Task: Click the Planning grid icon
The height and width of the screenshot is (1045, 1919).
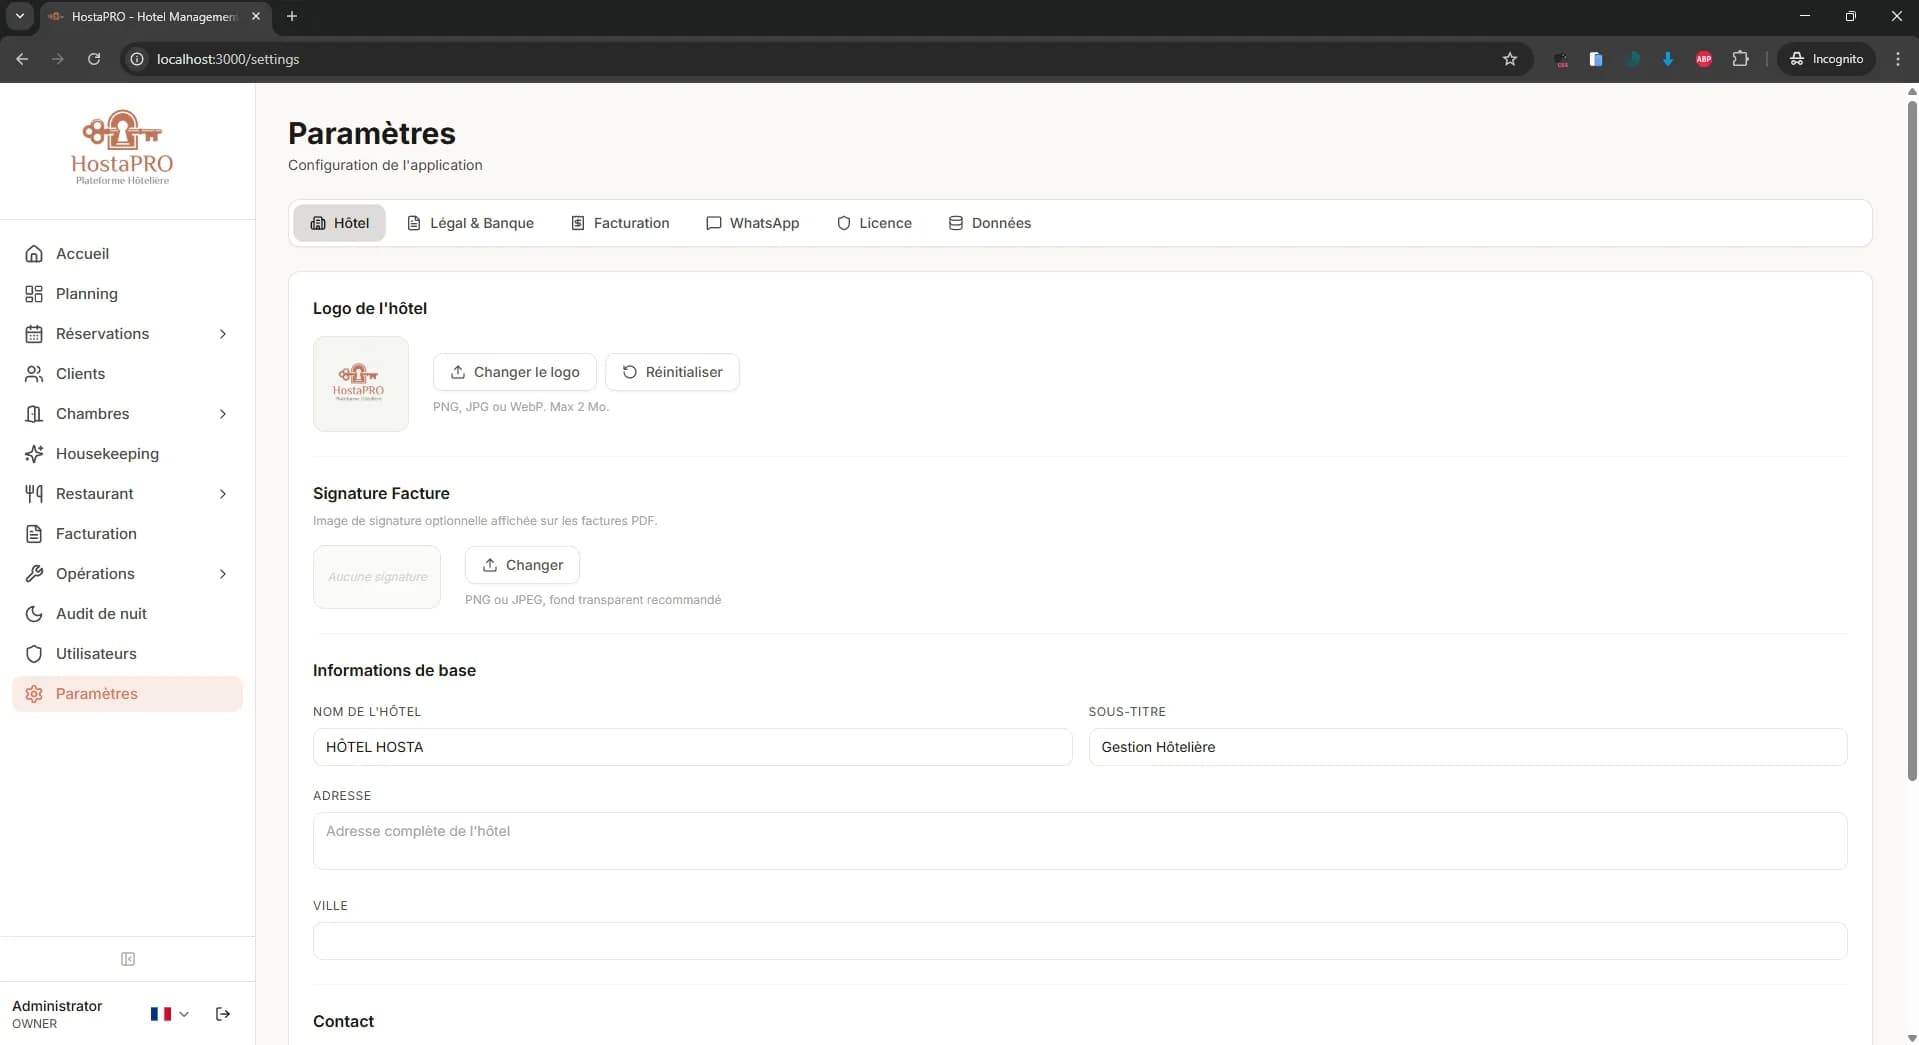Action: pyautogui.click(x=34, y=294)
